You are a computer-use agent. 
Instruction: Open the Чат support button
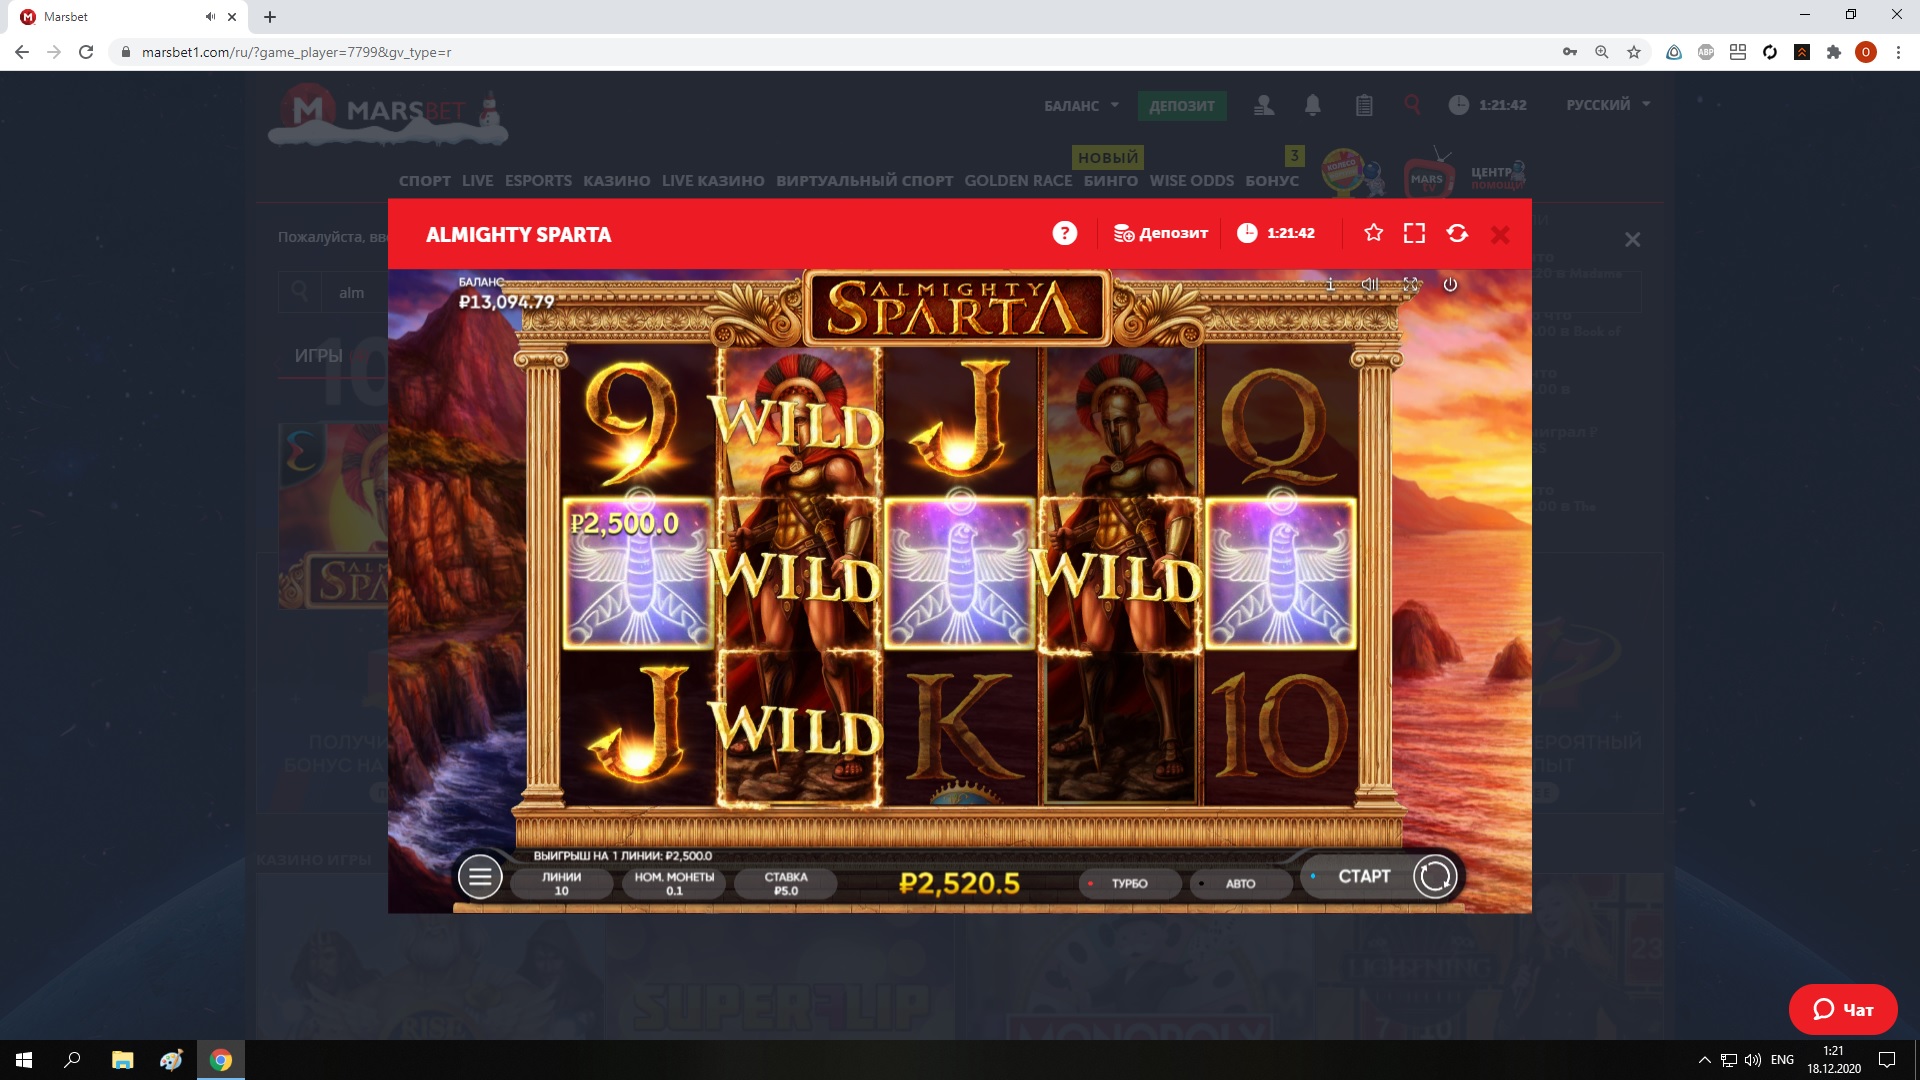tap(1842, 1010)
